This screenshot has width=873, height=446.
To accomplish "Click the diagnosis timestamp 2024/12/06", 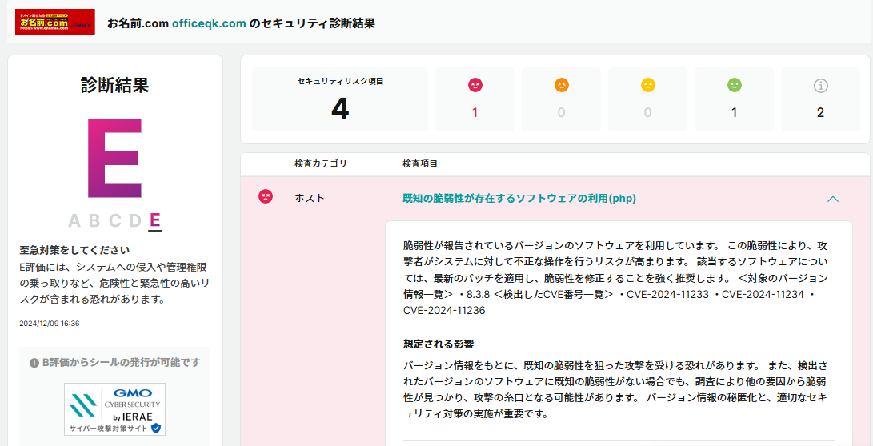I will (x=49, y=323).
